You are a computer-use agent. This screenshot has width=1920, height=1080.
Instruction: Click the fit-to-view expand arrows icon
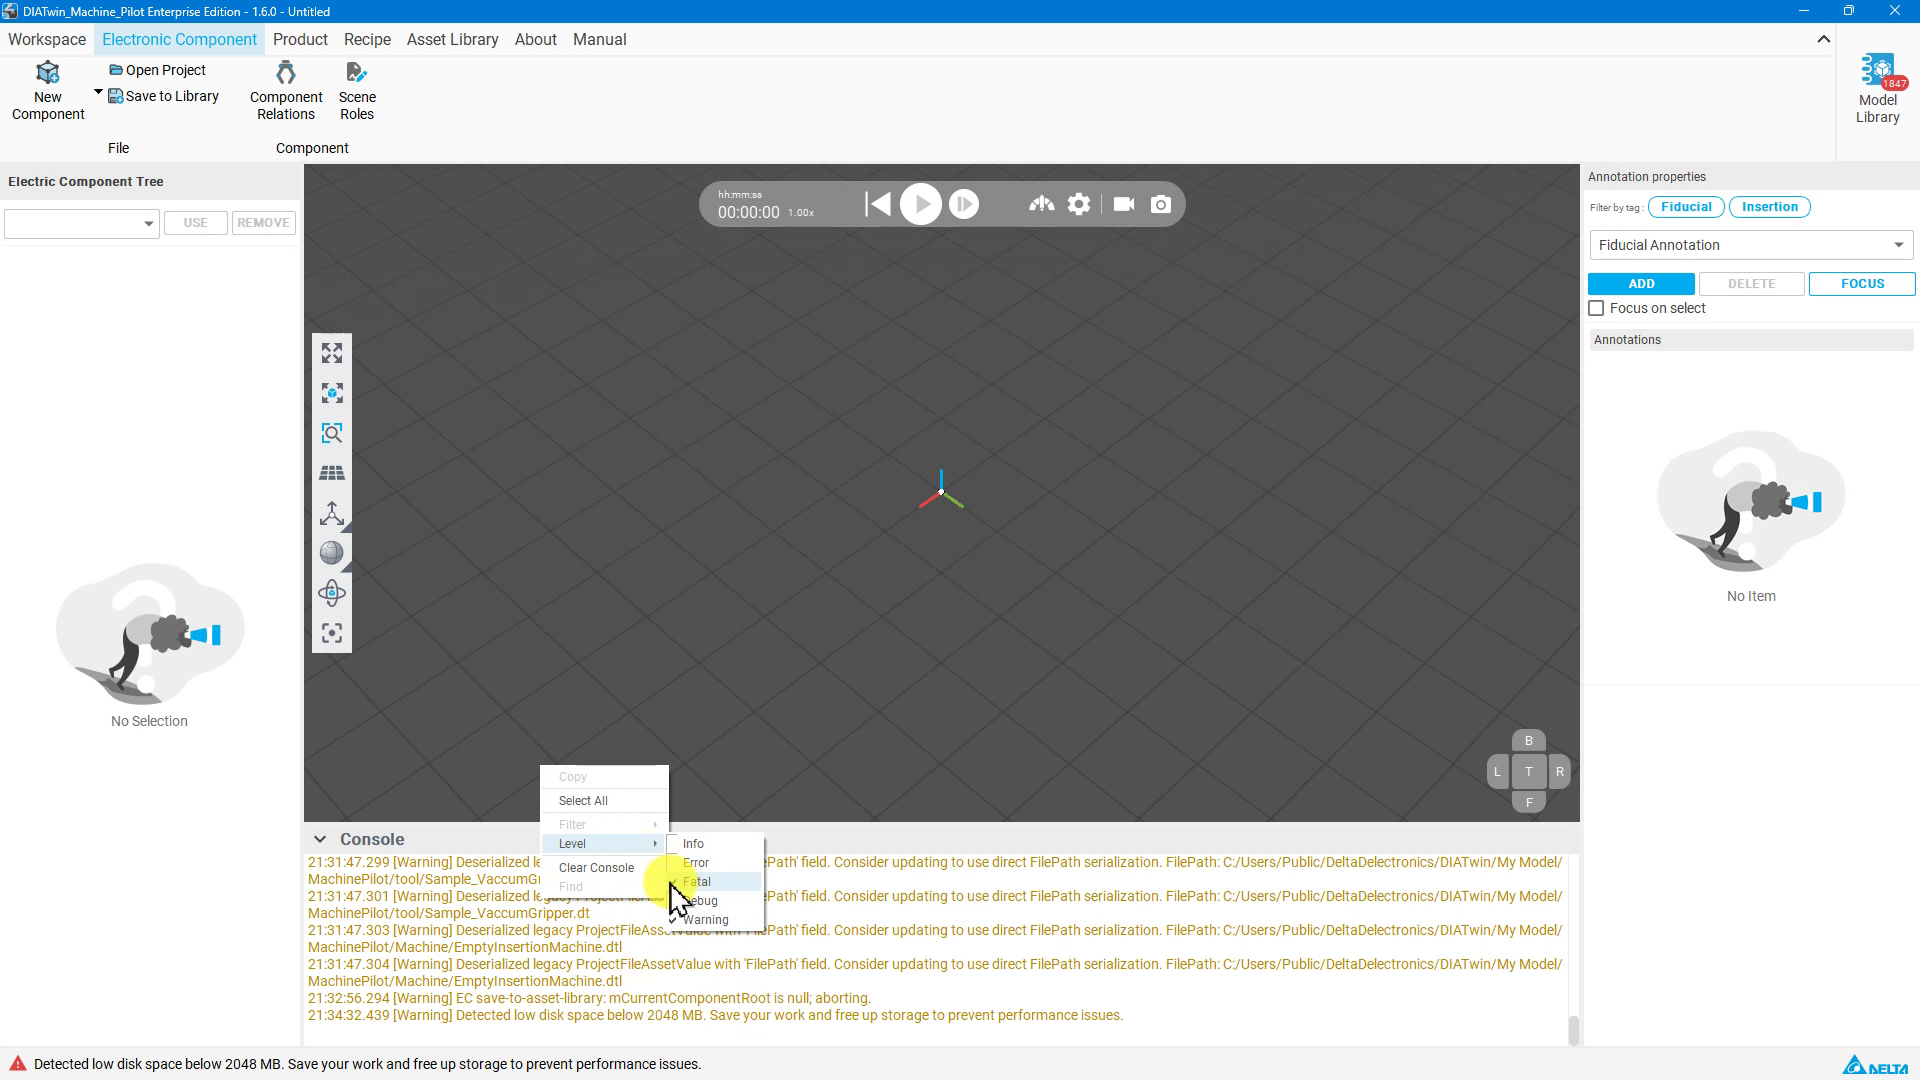[332, 353]
